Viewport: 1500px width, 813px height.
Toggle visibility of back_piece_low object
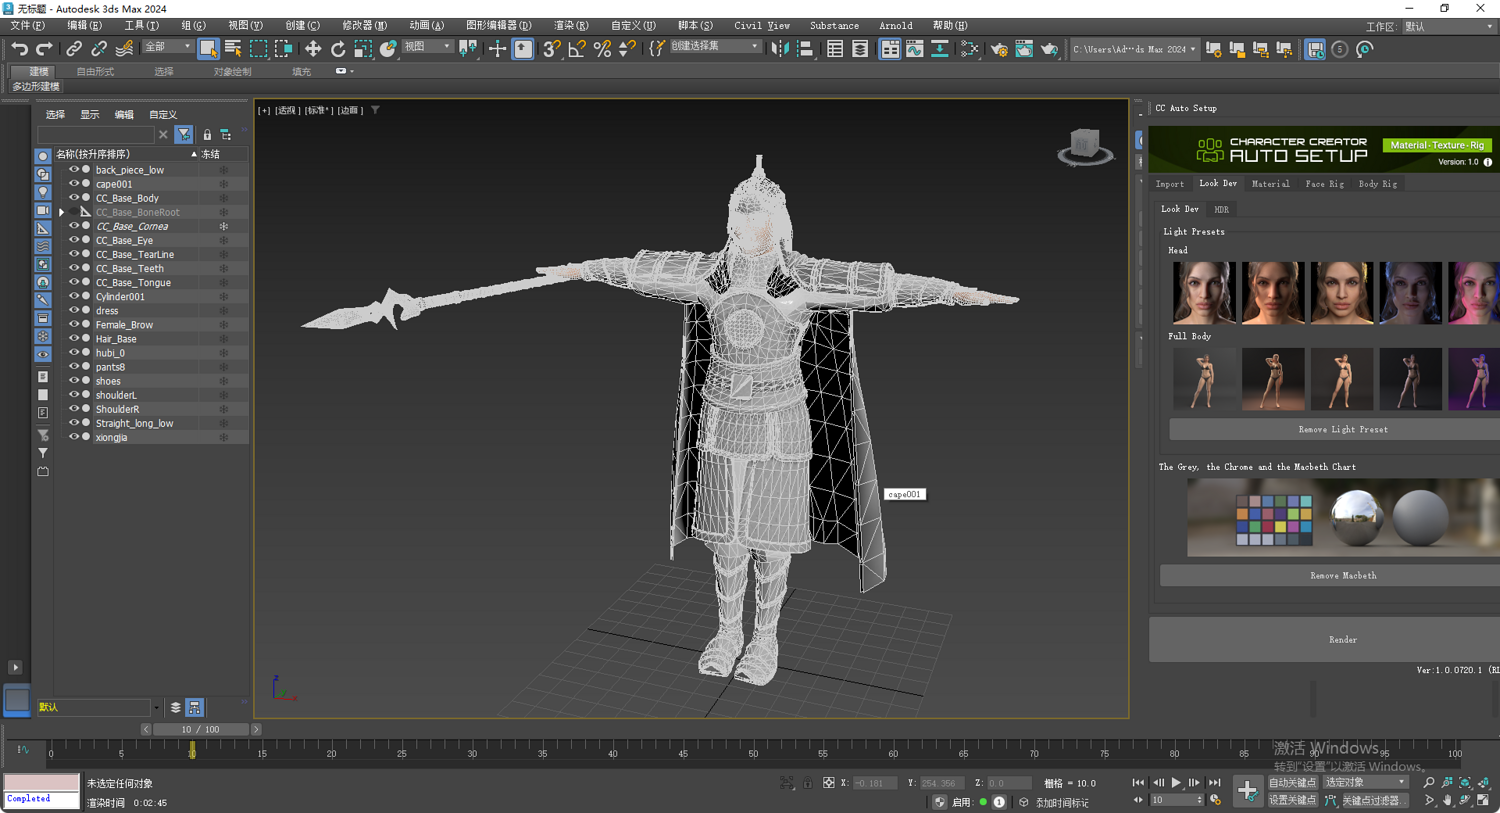coord(73,170)
